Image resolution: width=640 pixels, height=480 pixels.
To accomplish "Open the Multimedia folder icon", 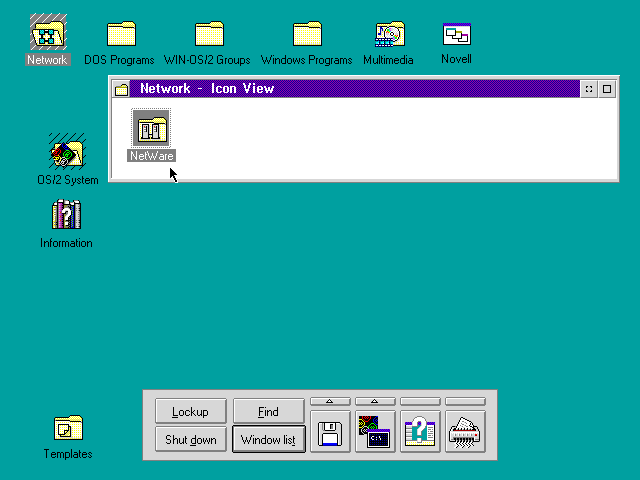I will [390, 33].
